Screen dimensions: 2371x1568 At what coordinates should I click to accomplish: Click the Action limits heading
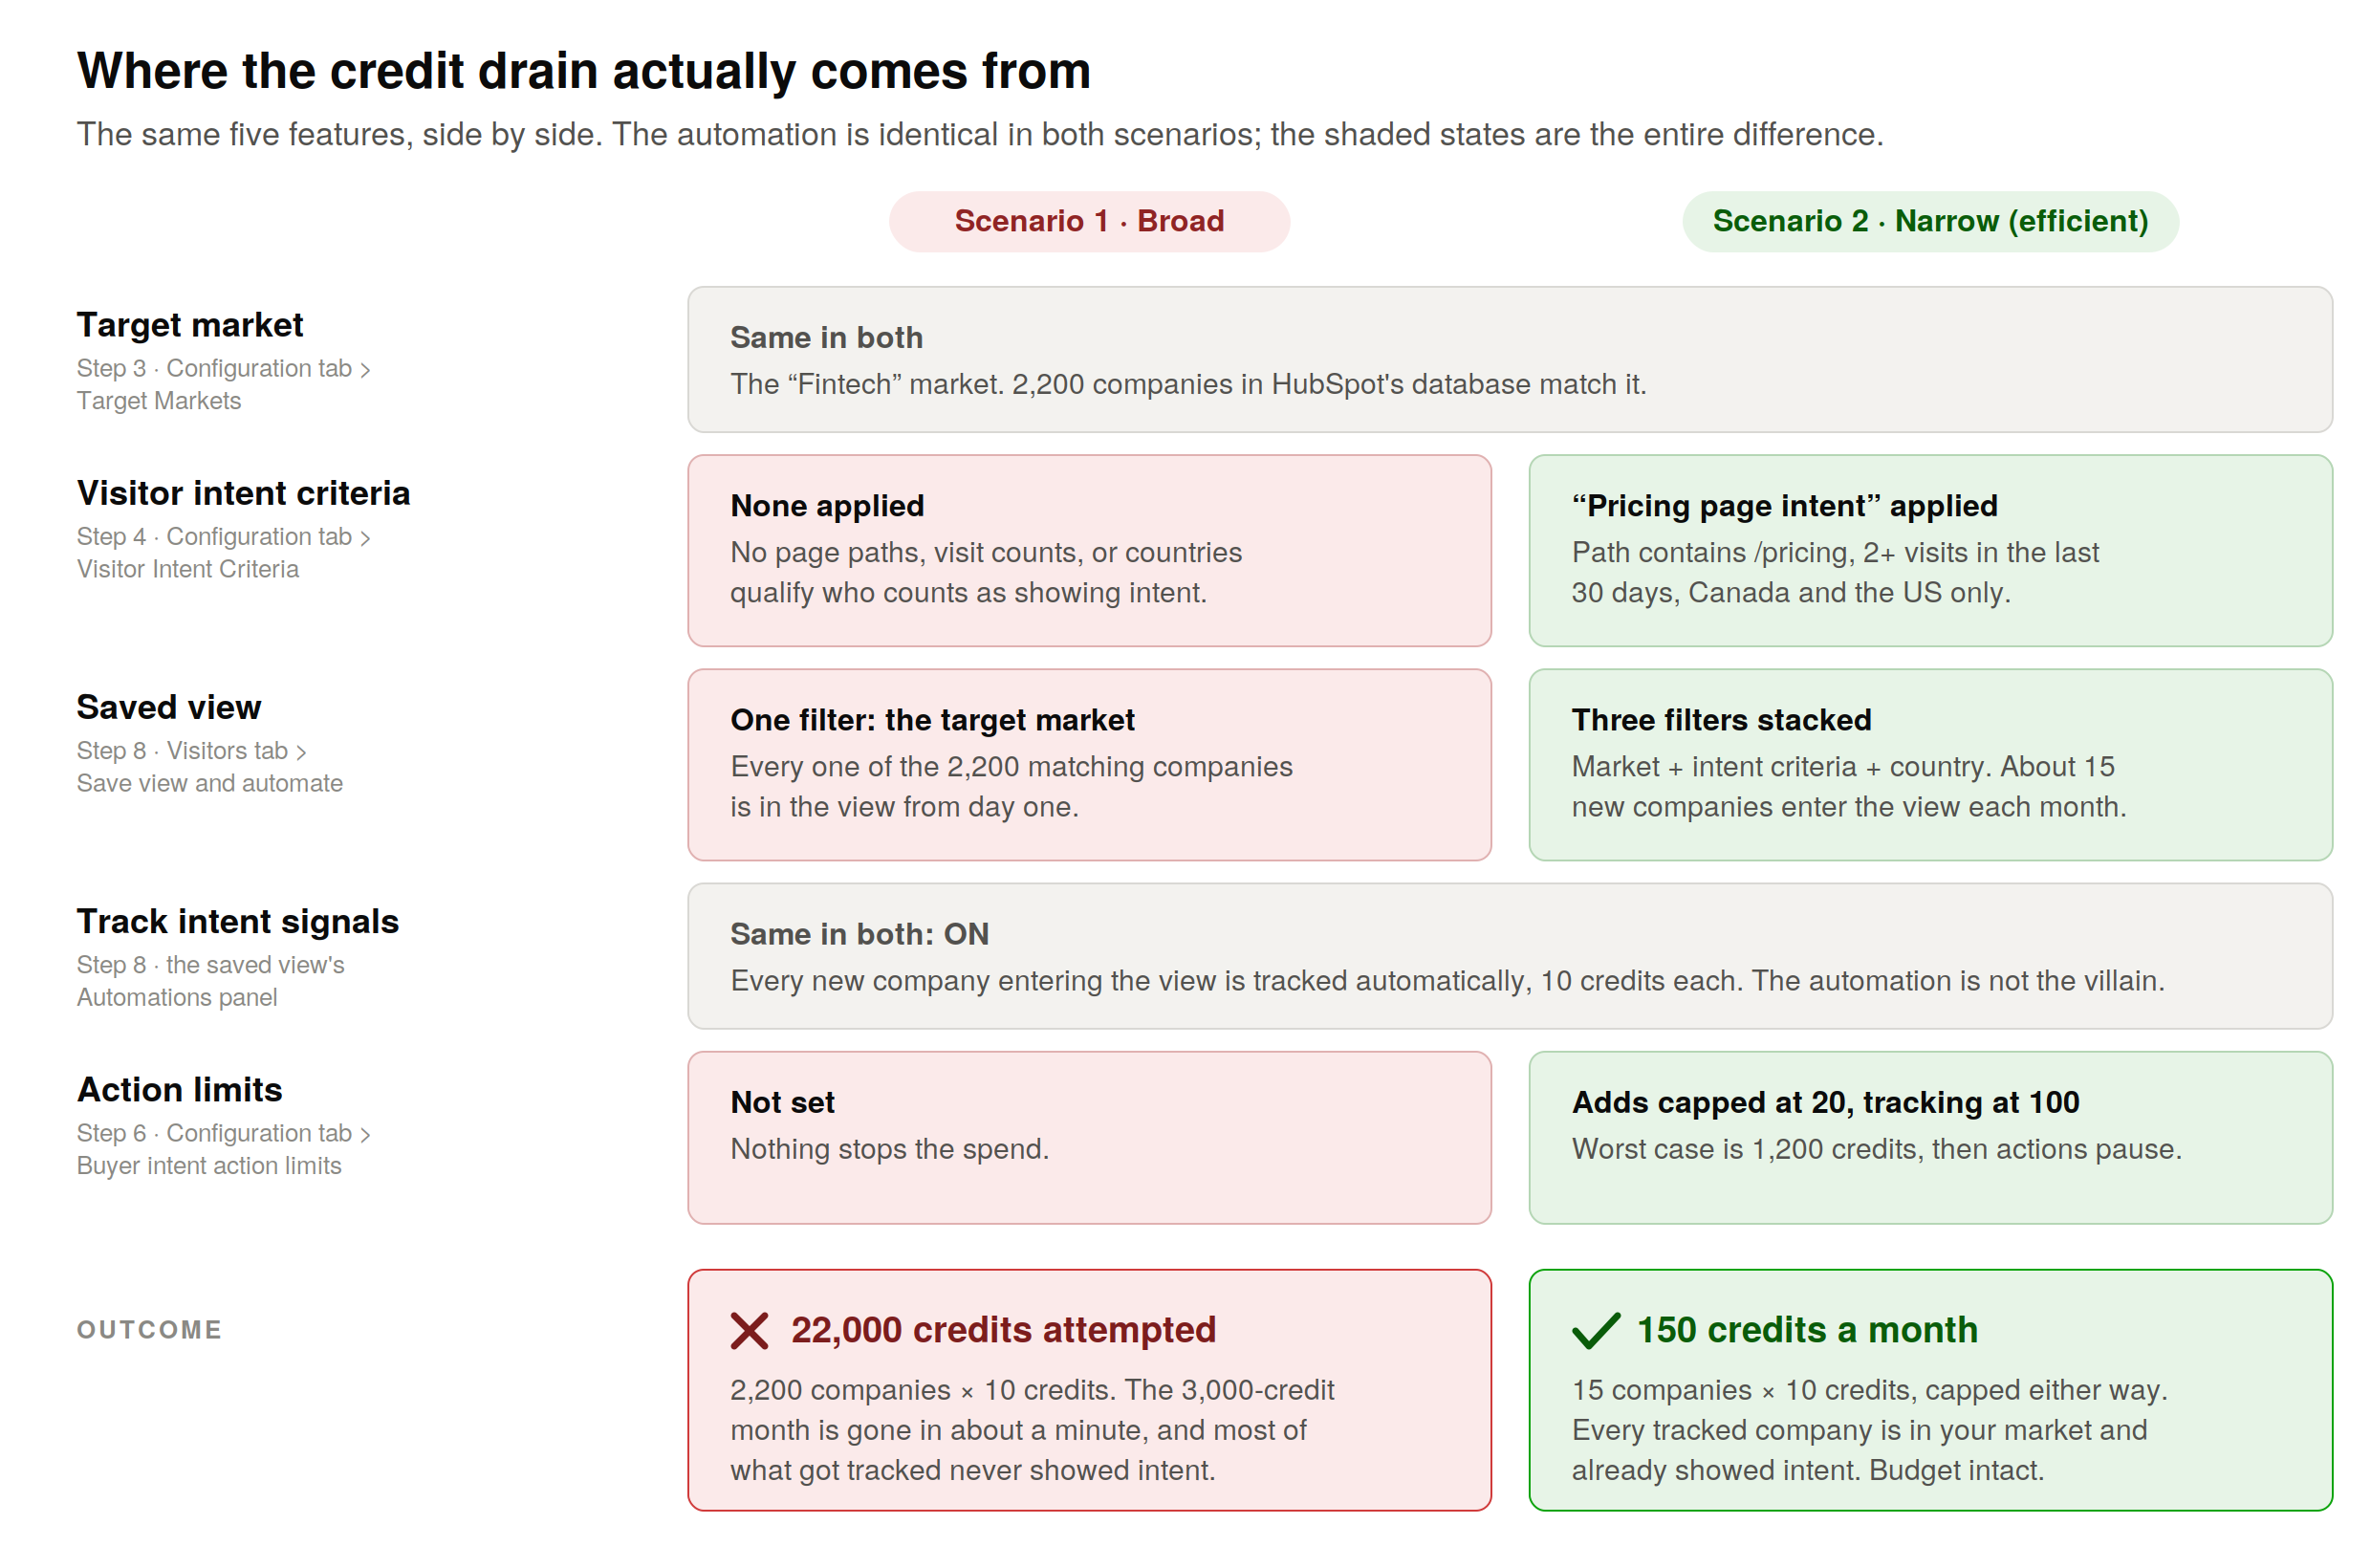pos(180,1089)
